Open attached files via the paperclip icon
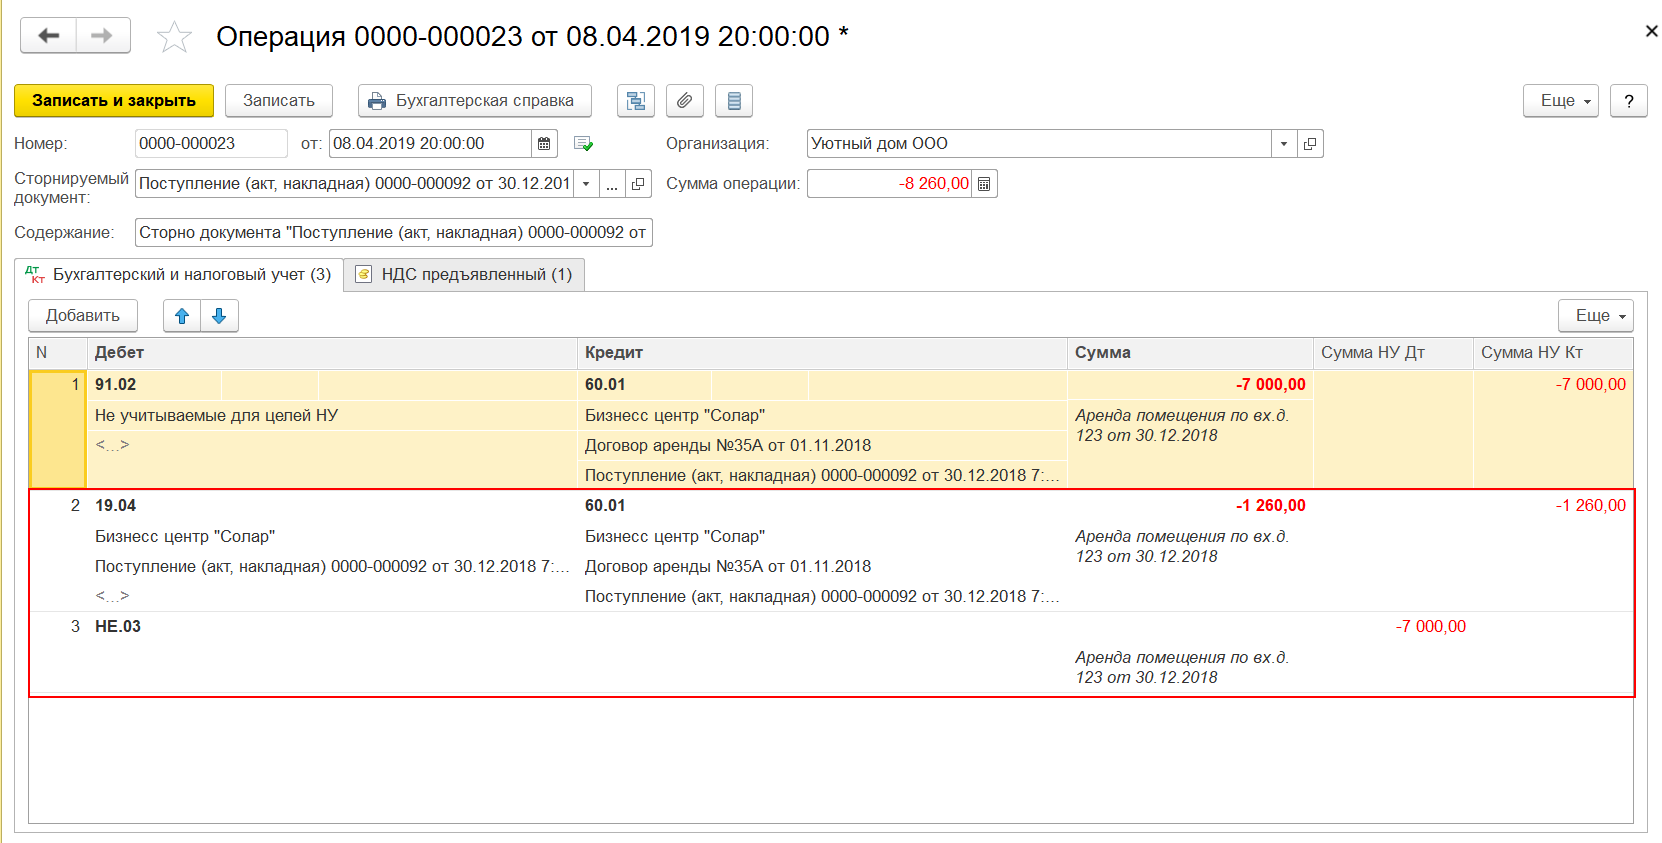 point(684,101)
